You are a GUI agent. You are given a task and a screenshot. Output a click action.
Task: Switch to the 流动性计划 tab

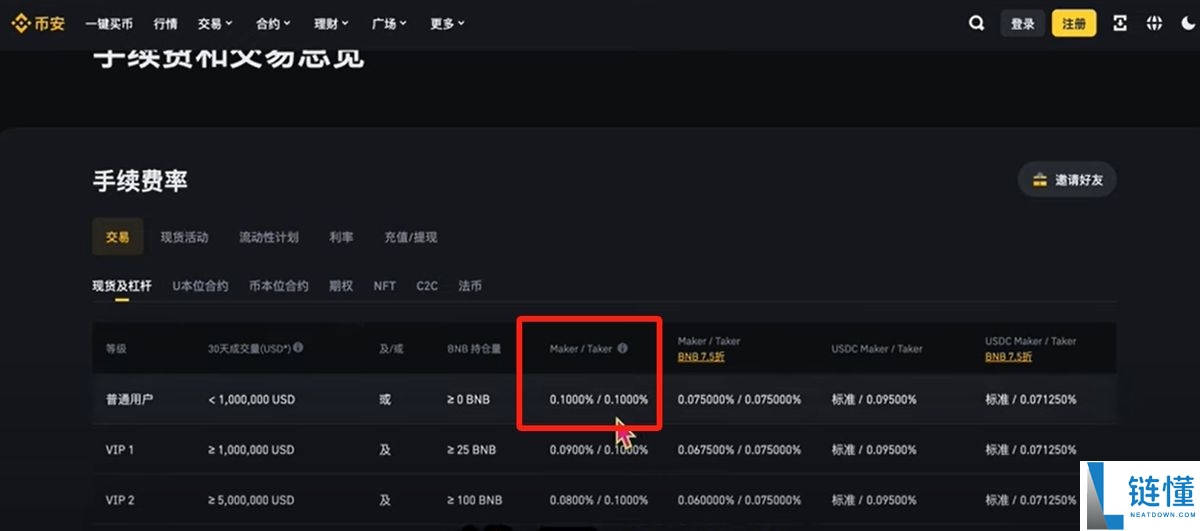pyautogui.click(x=268, y=237)
